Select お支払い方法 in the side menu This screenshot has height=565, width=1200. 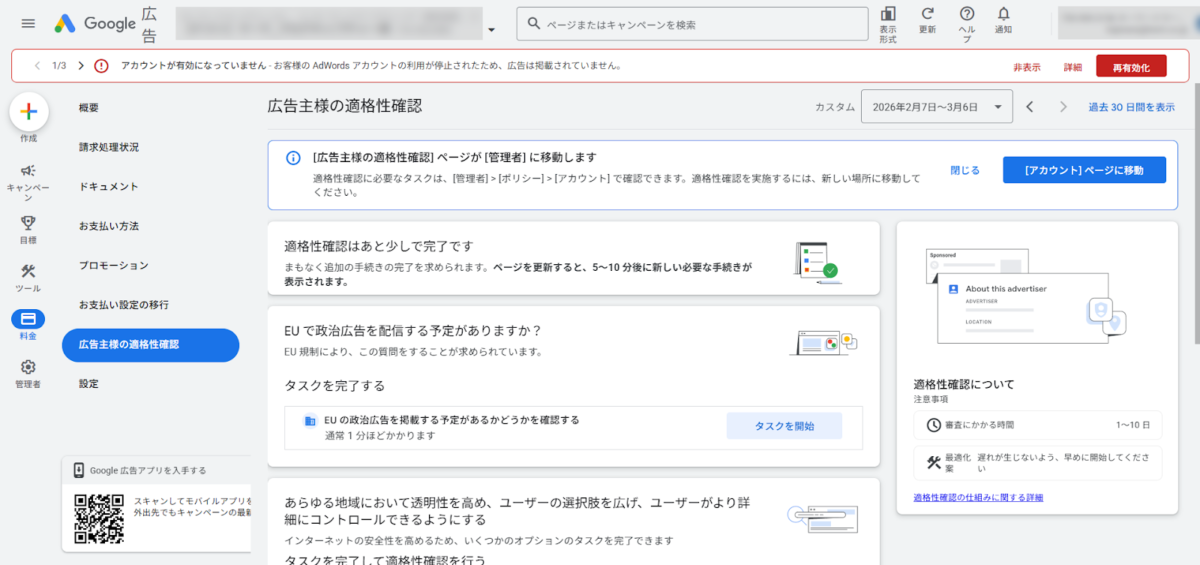coord(109,226)
